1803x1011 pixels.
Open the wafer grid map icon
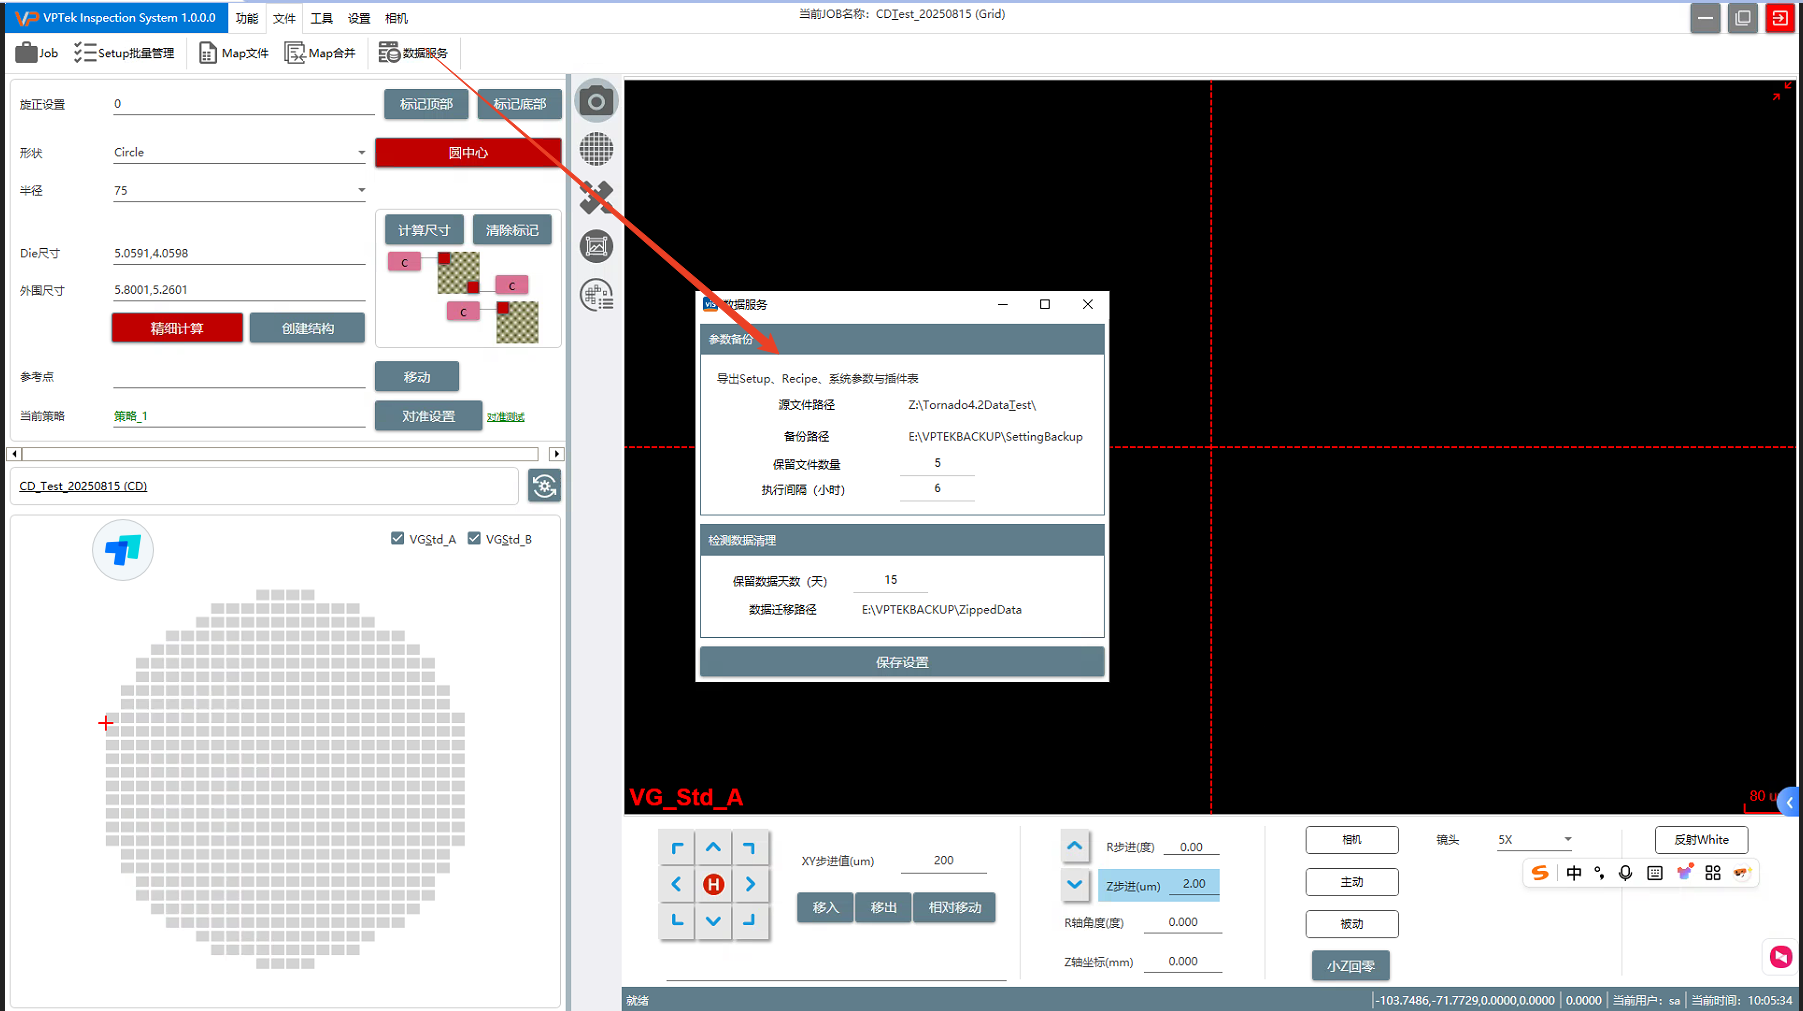596,149
